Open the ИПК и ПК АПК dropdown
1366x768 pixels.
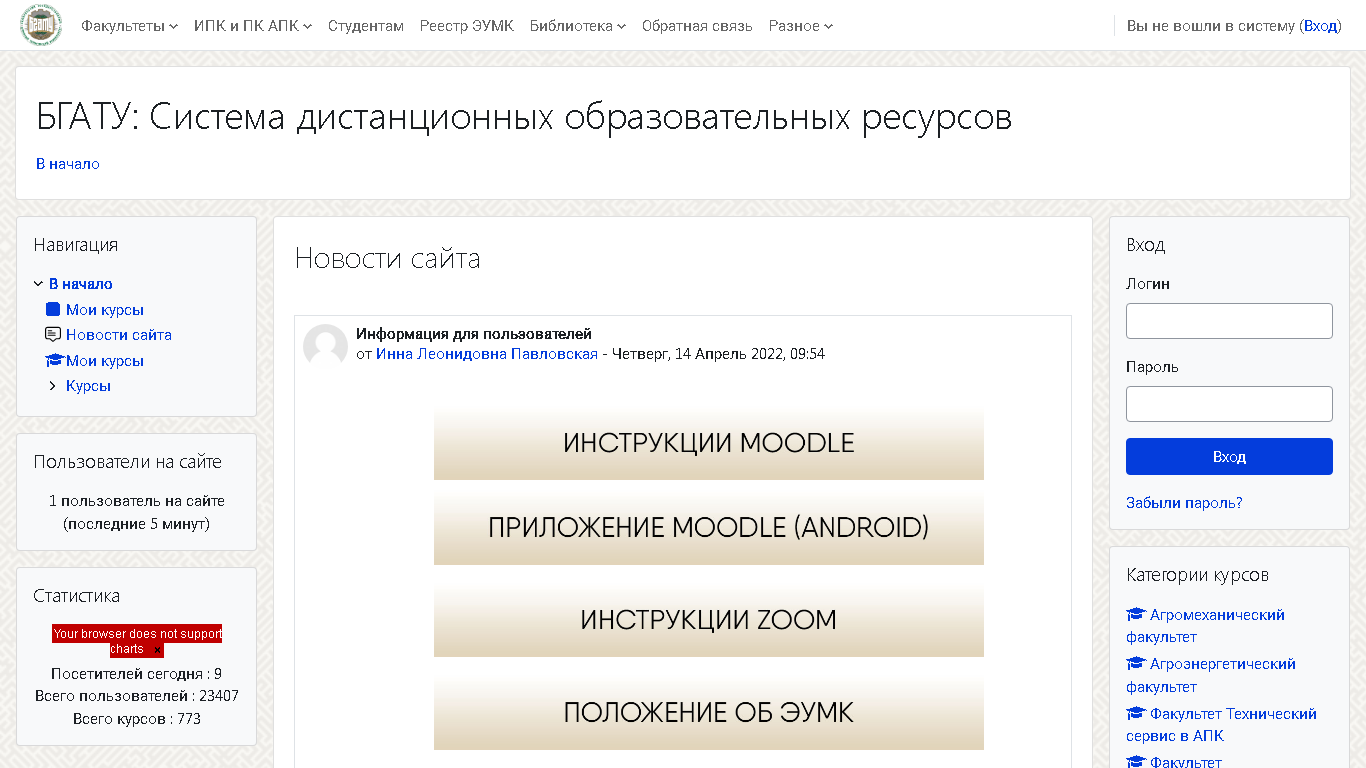pos(253,26)
